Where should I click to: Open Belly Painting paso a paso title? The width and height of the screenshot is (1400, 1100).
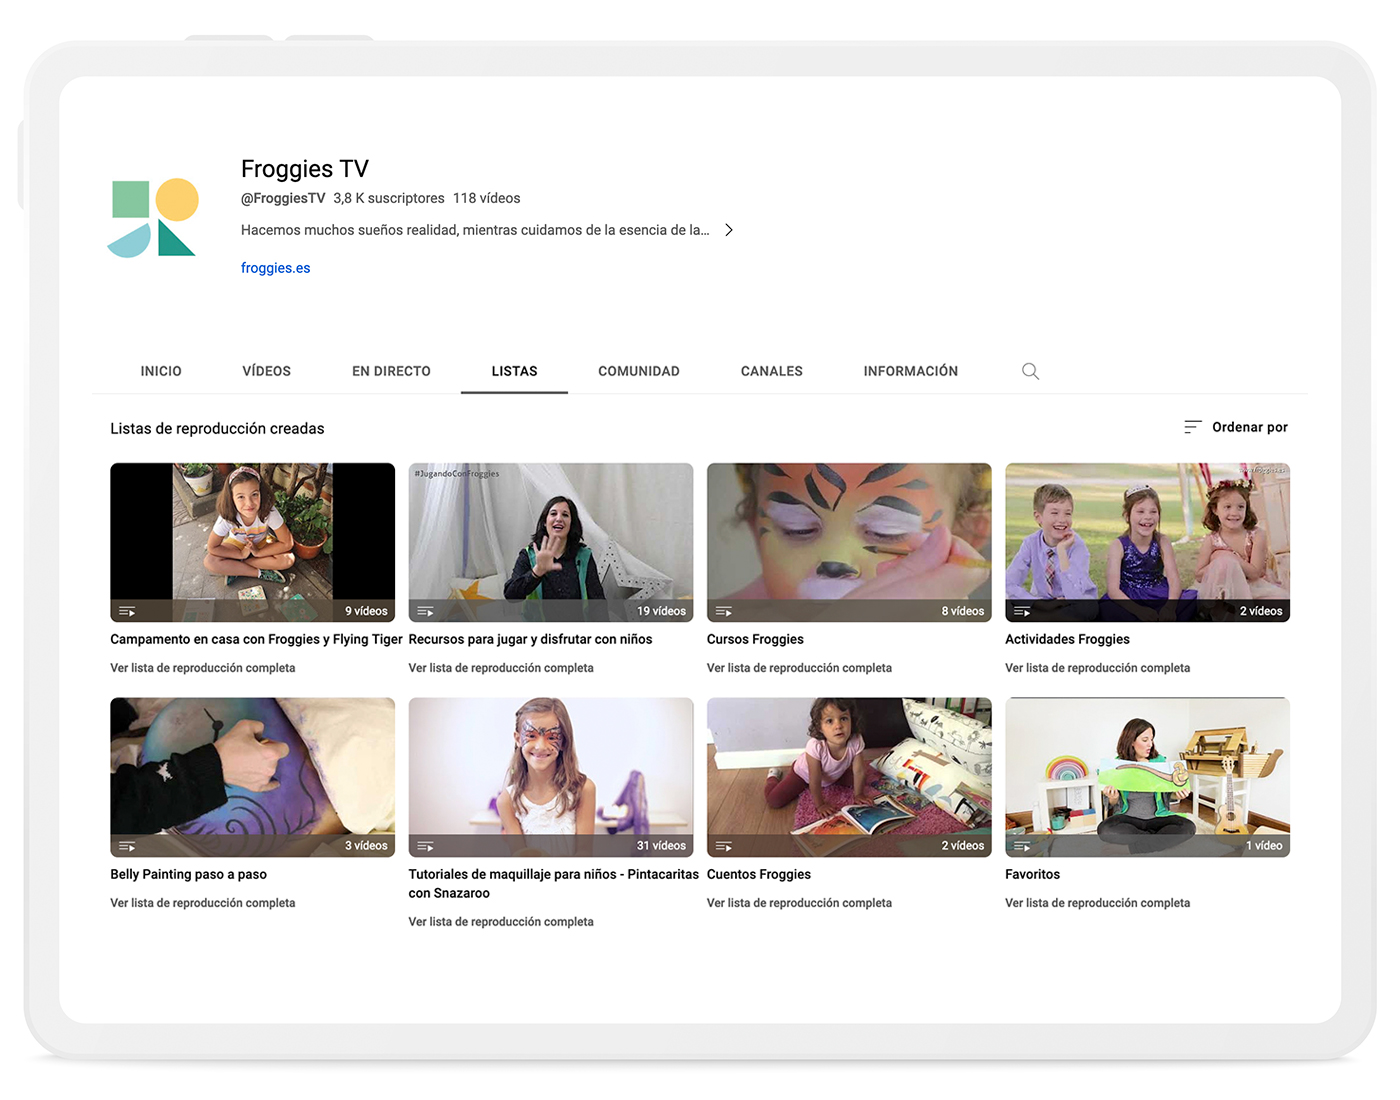pos(188,874)
